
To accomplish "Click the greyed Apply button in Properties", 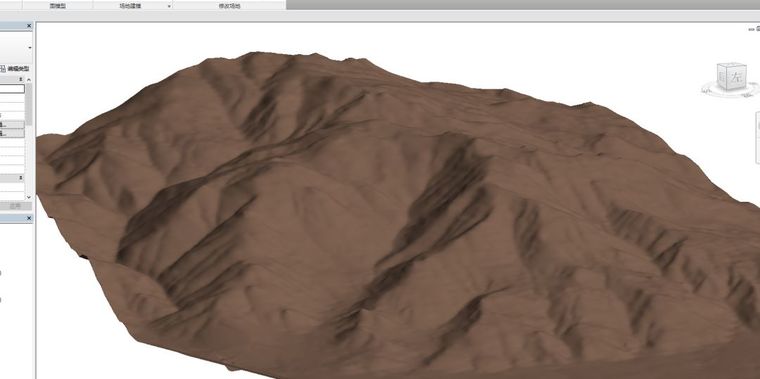I will [x=16, y=206].
